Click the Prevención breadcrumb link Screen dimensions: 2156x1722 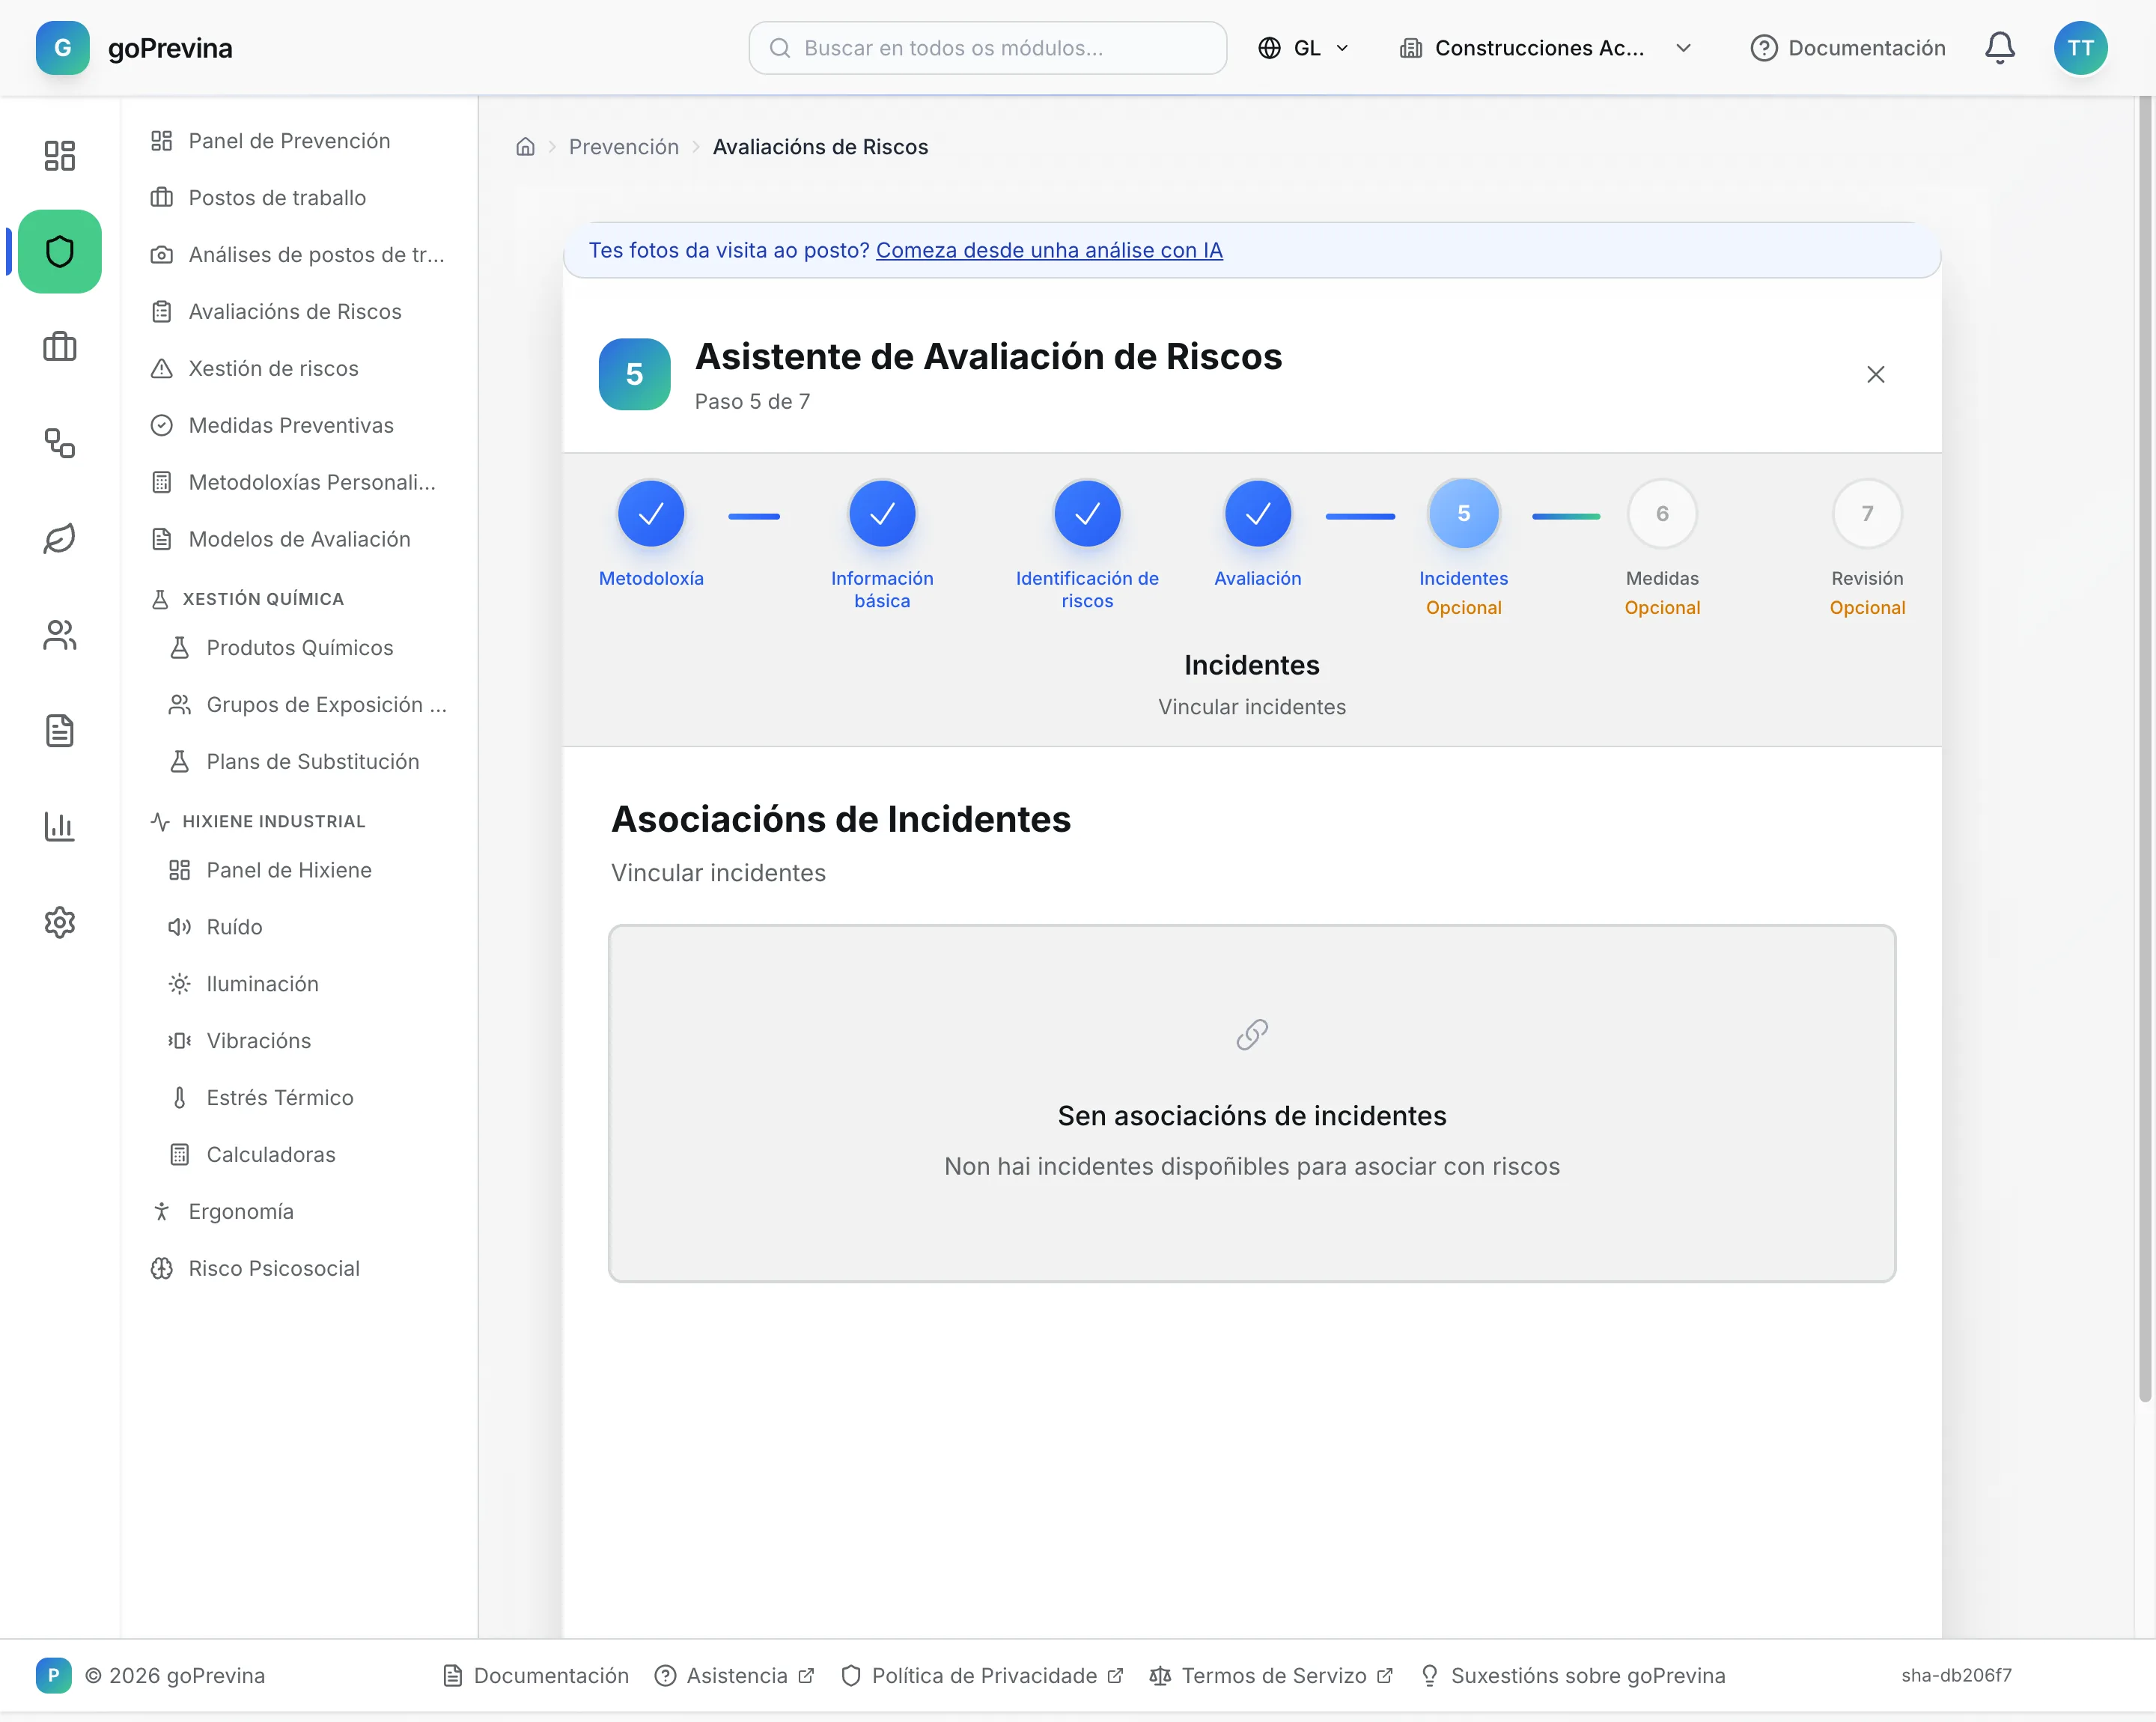click(623, 147)
